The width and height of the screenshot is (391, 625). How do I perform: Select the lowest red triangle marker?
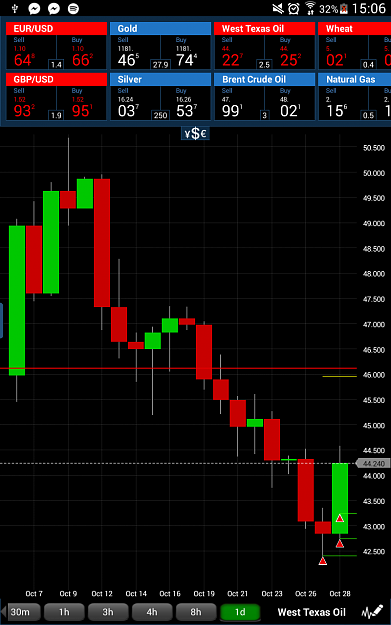(x=323, y=561)
